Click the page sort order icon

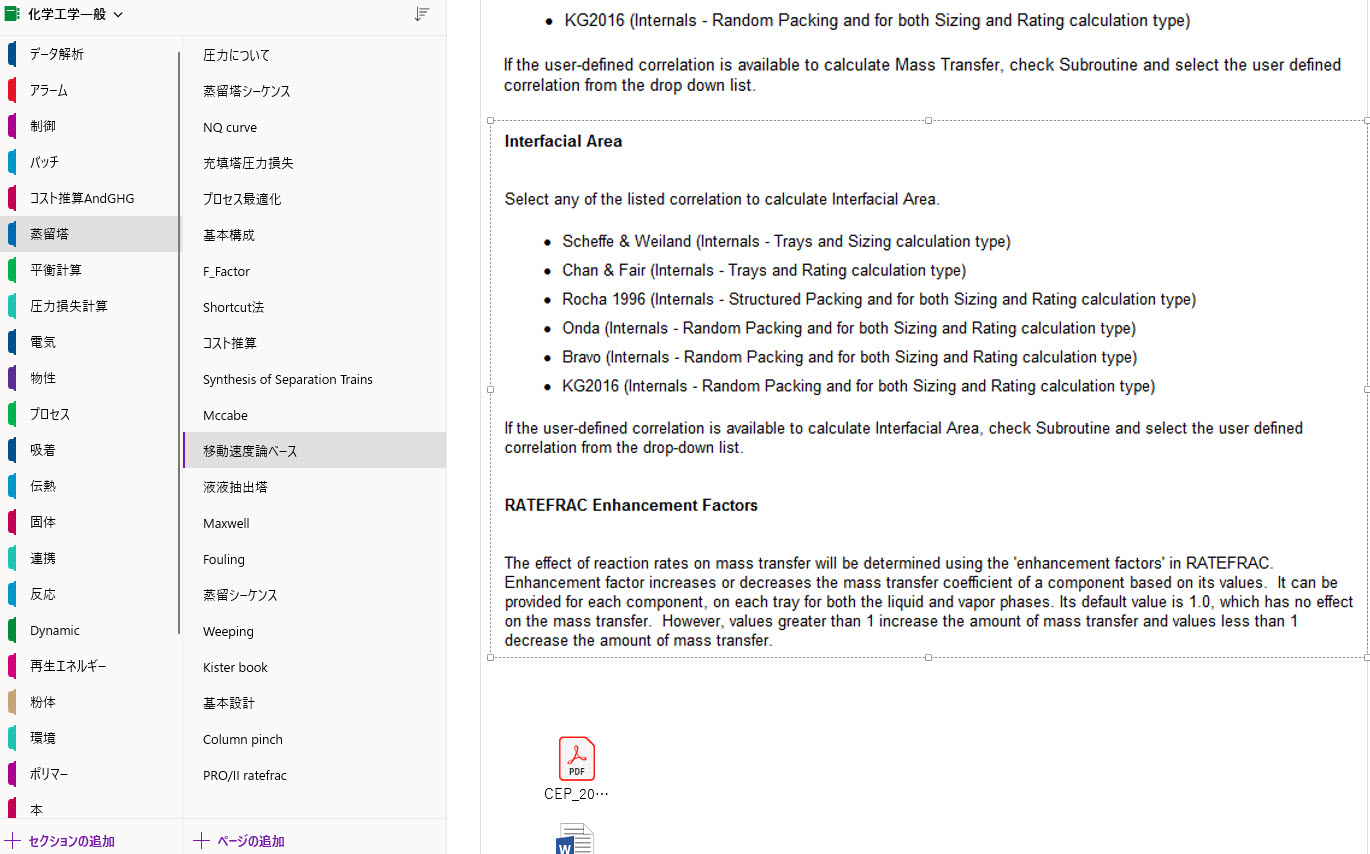click(x=423, y=16)
